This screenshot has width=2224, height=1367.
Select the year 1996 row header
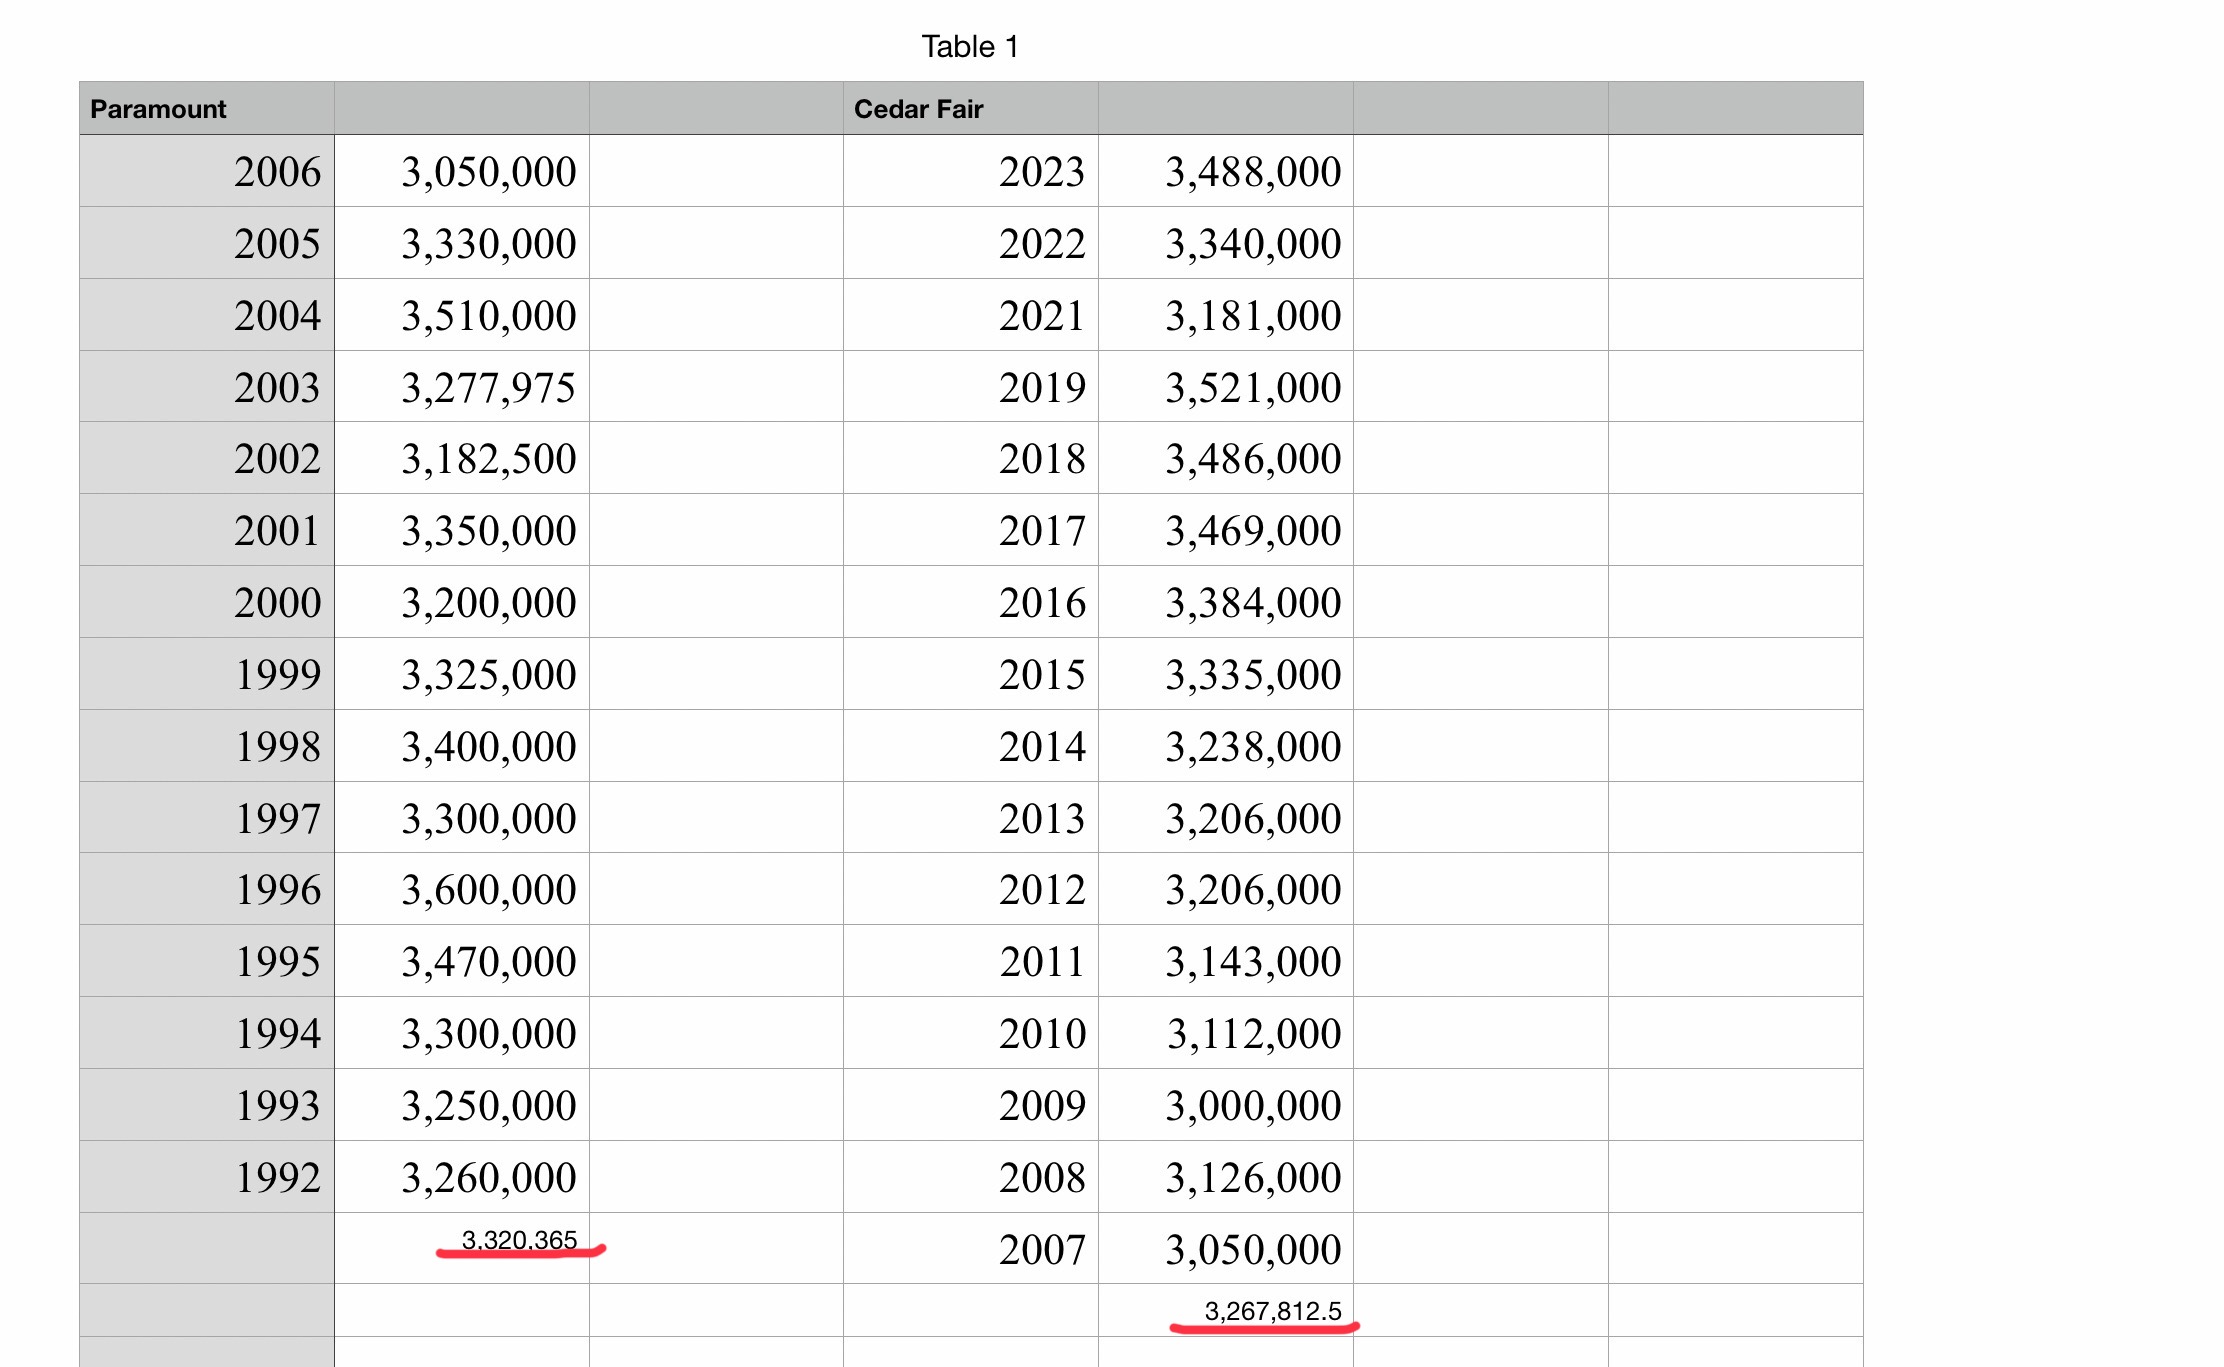tap(207, 889)
